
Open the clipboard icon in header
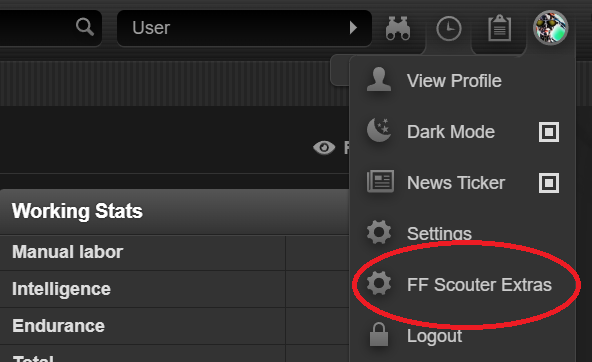point(500,28)
